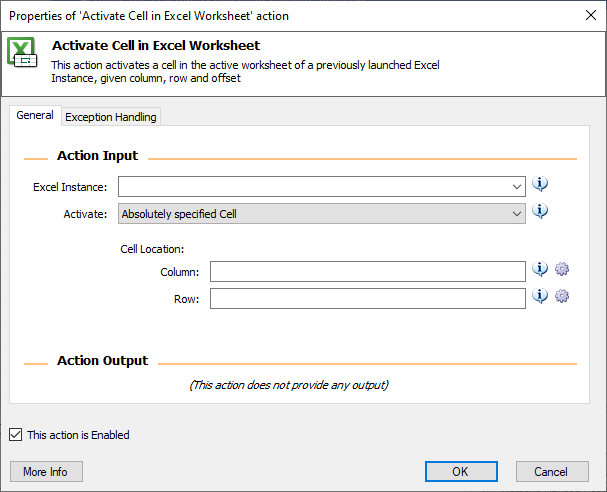Click the info icon beside Activate dropdown
This screenshot has width=607, height=492.
point(540,211)
